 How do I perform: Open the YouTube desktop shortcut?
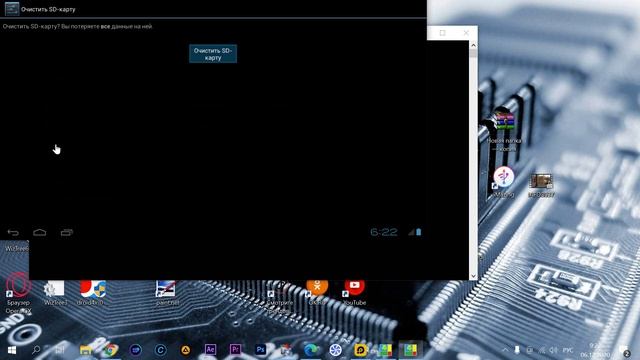(354, 293)
